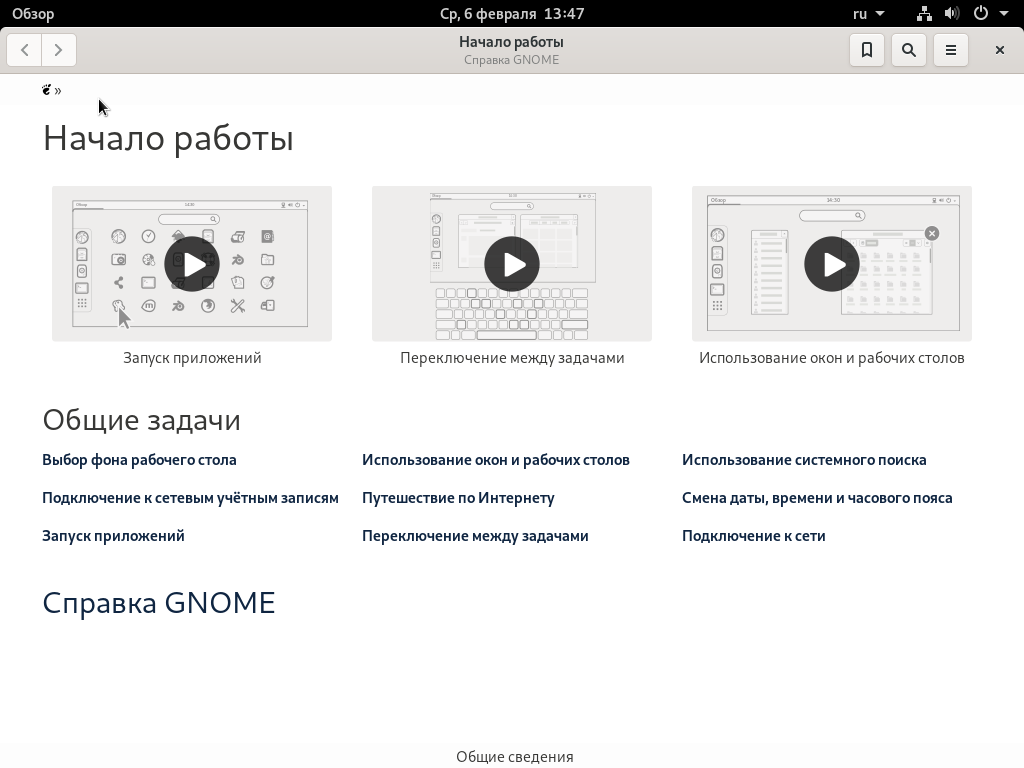Go forward using the right arrow button

coord(59,50)
